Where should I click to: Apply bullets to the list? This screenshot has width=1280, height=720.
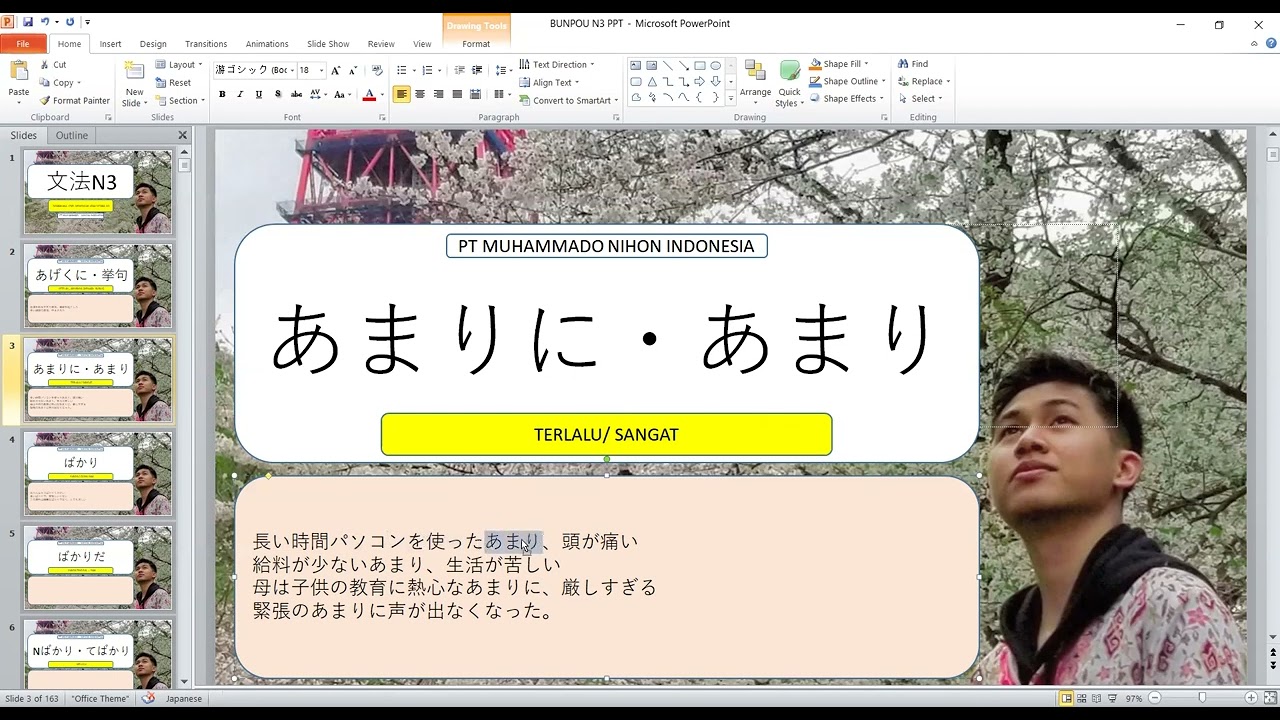[404, 70]
